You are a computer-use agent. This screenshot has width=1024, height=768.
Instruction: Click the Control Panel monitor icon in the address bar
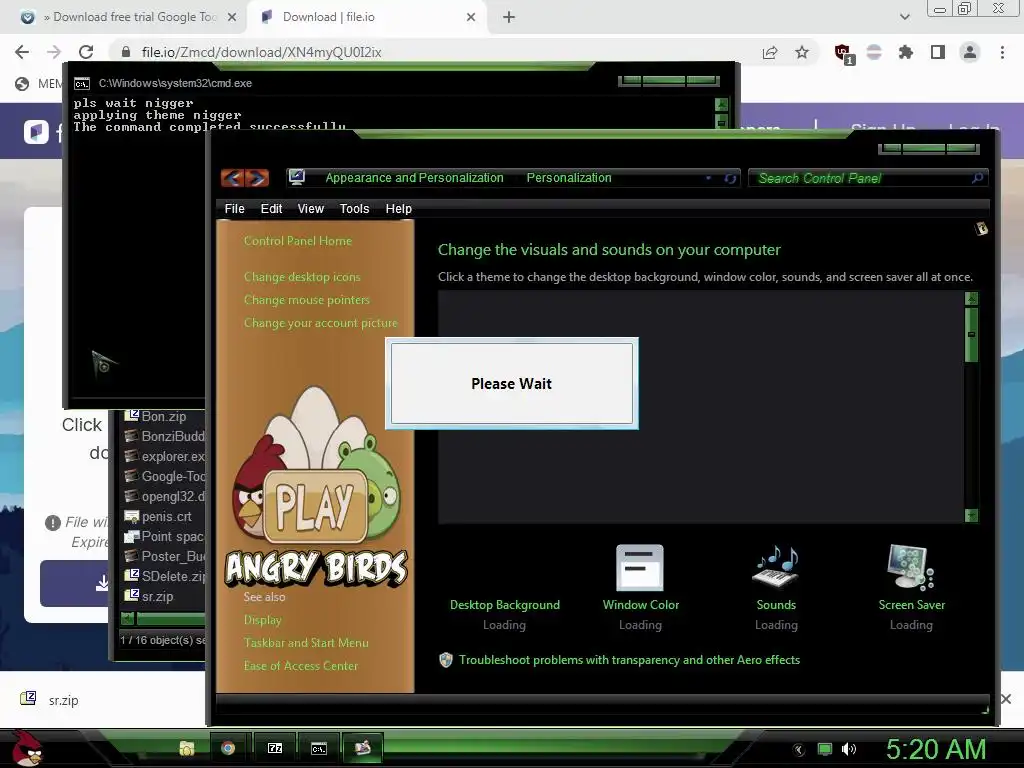(296, 177)
